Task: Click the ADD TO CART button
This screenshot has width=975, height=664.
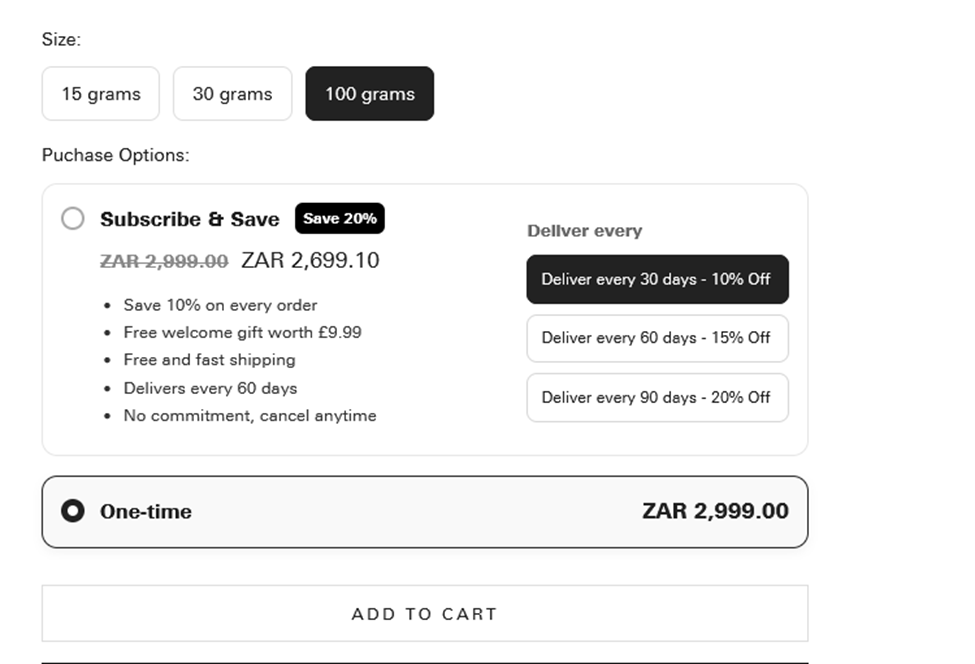Action: click(x=424, y=613)
